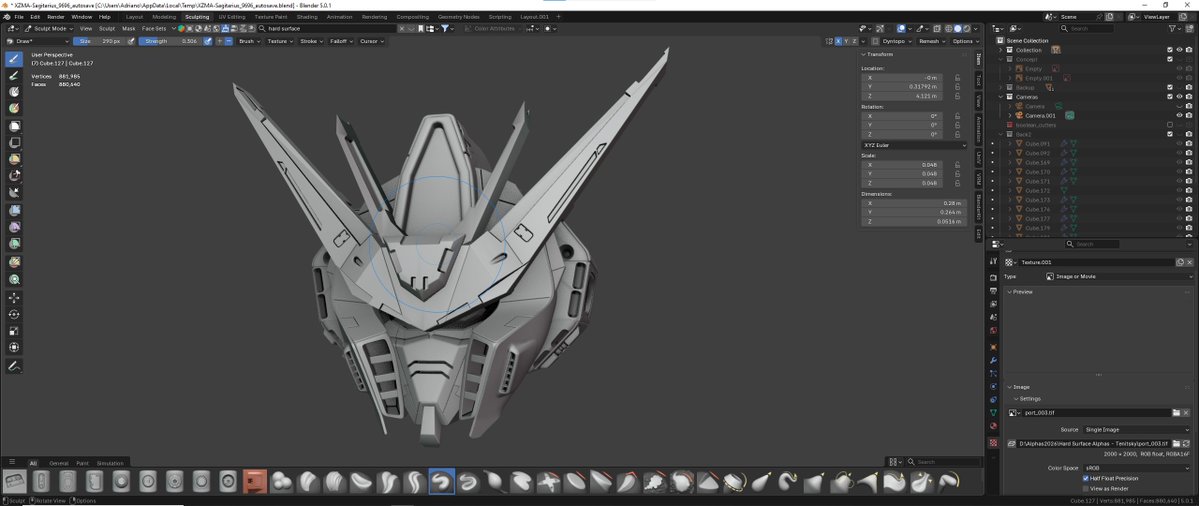1199x506 pixels.
Task: Adjust the brush Strength slider
Action: [171, 41]
